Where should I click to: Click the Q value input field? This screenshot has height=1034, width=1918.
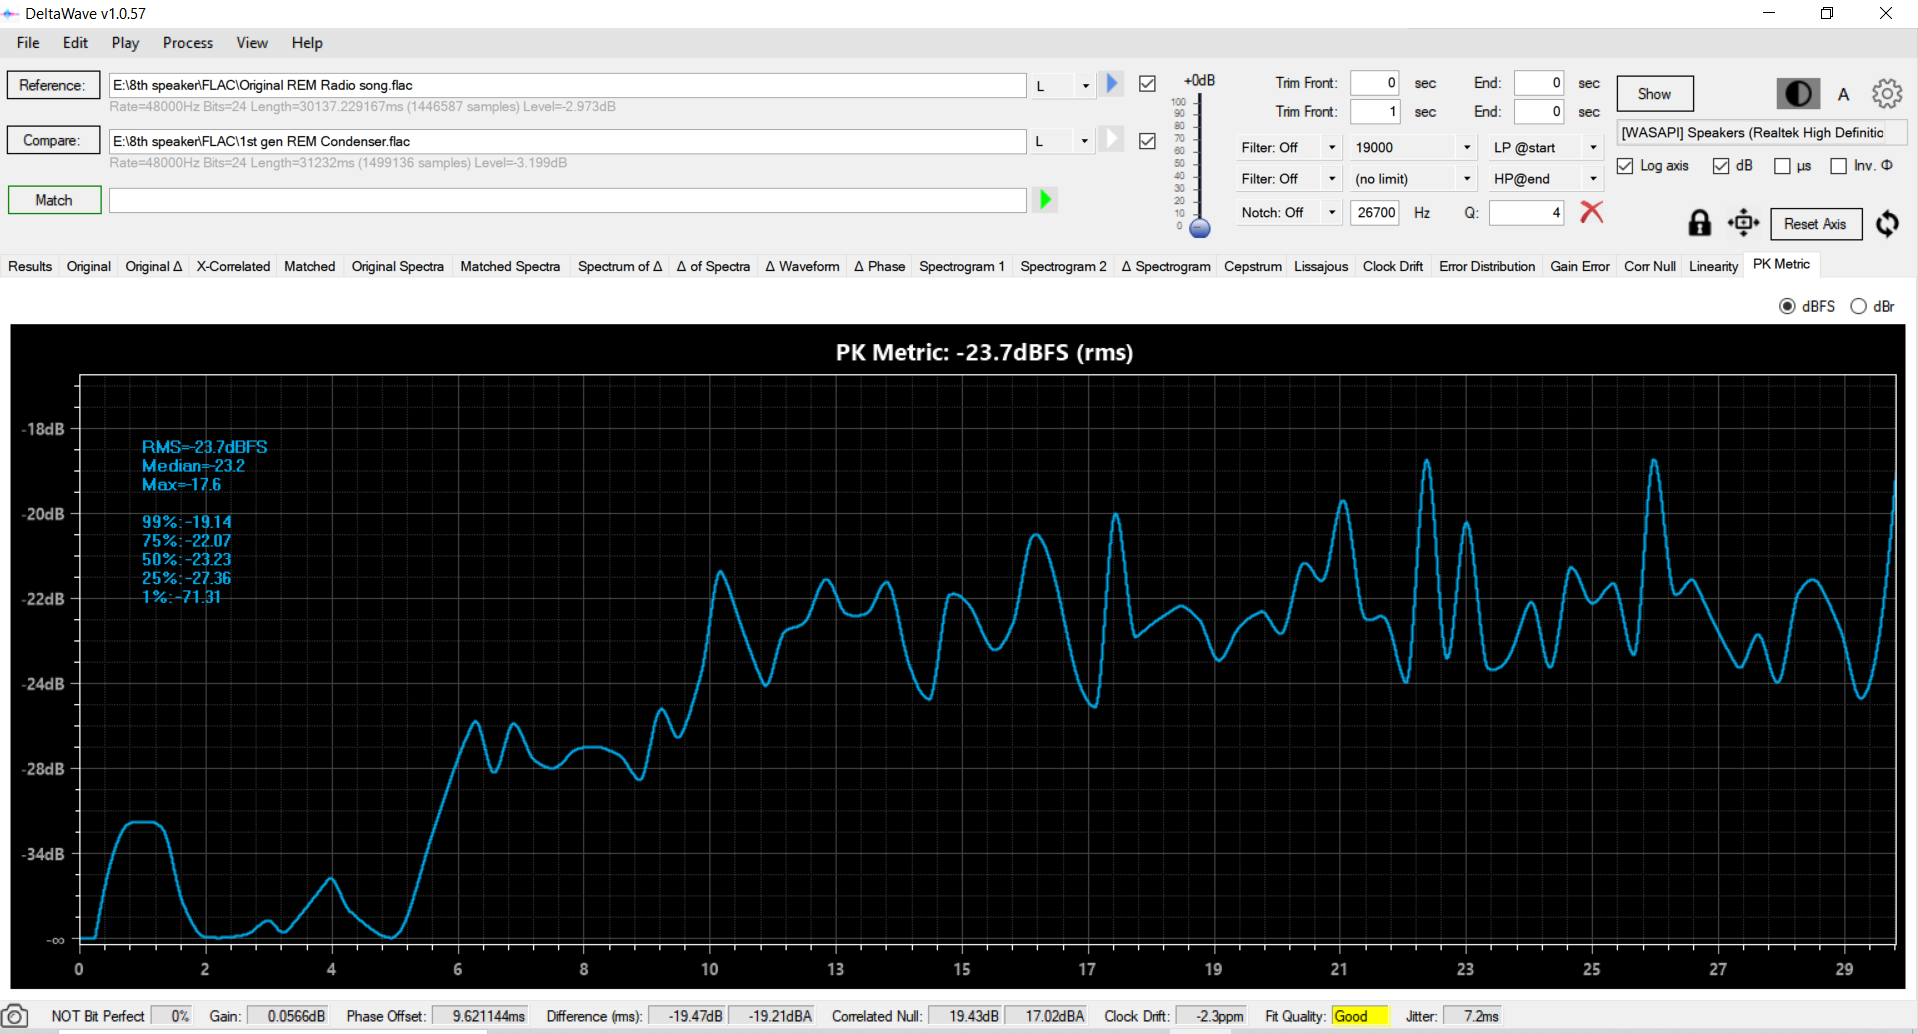pos(1526,212)
